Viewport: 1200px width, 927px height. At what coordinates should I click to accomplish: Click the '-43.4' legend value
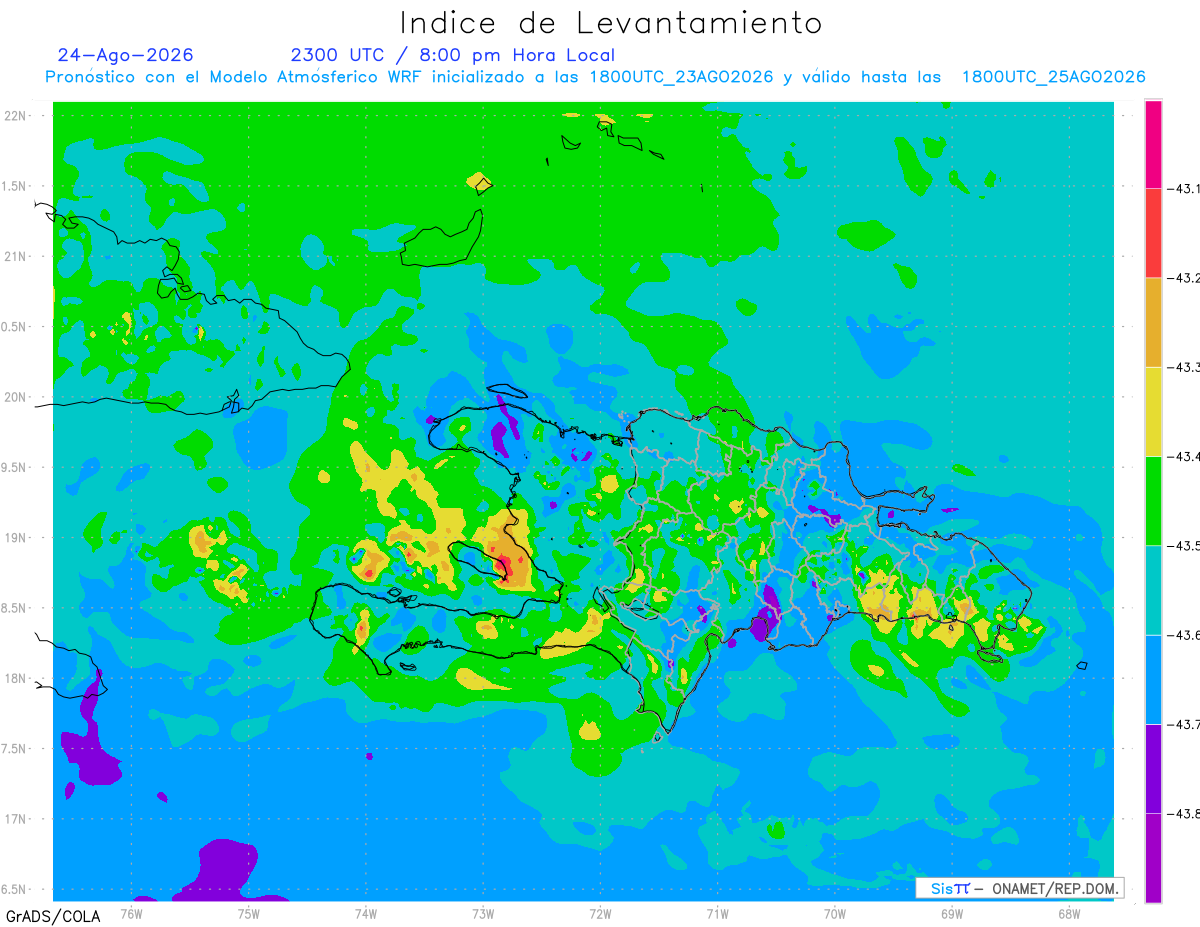pos(1185,457)
